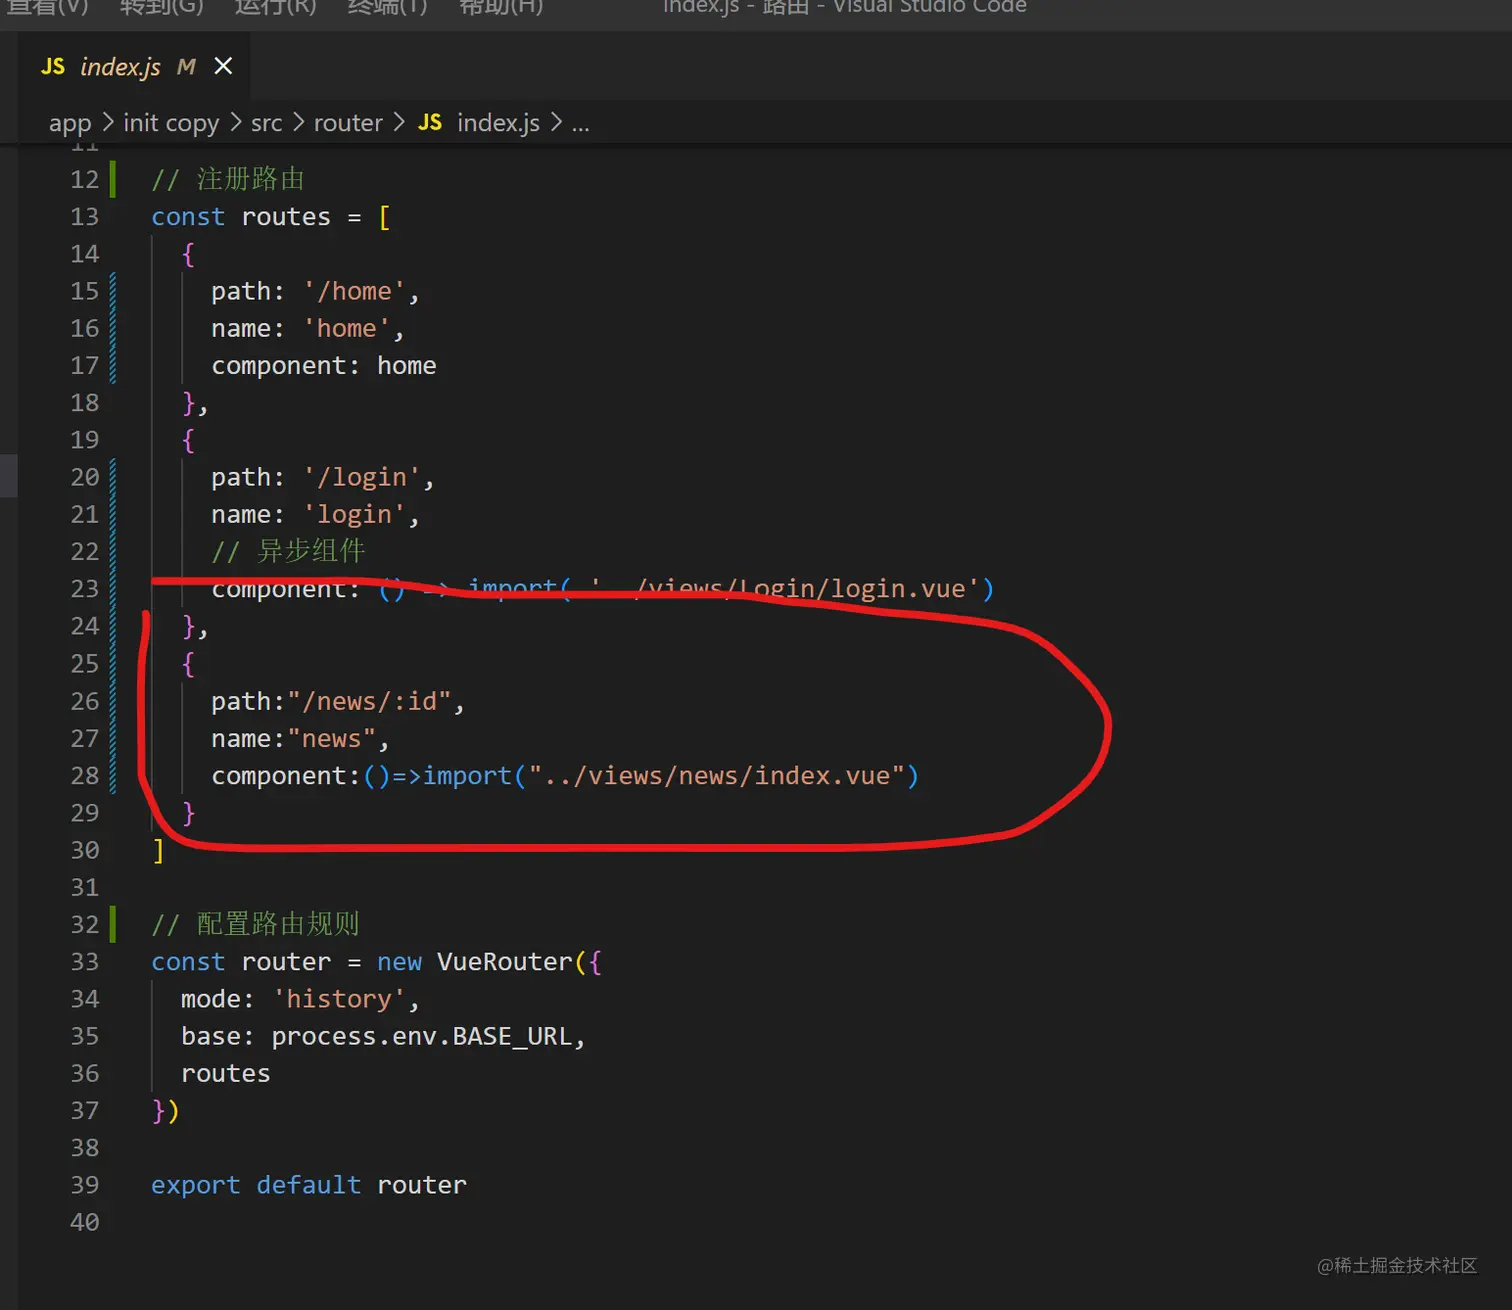Click line number 40 in the gutter
This screenshot has width=1512, height=1310.
pos(85,1222)
